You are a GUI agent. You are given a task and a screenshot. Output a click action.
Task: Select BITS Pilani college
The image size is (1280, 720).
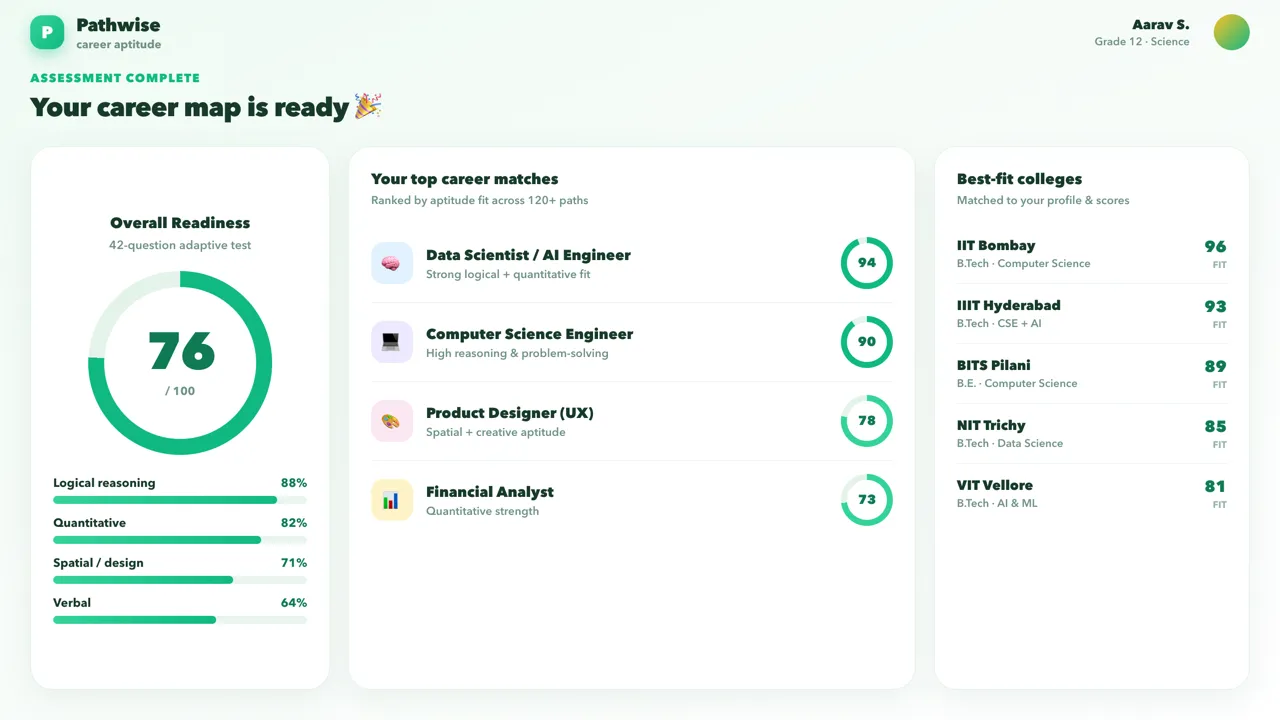1092,374
